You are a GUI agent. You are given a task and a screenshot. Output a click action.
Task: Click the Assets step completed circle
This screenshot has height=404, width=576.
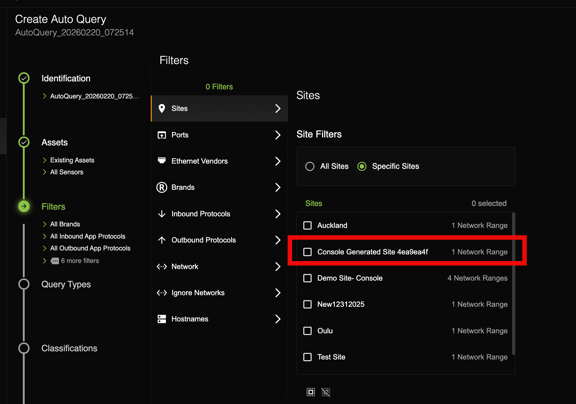click(x=24, y=142)
